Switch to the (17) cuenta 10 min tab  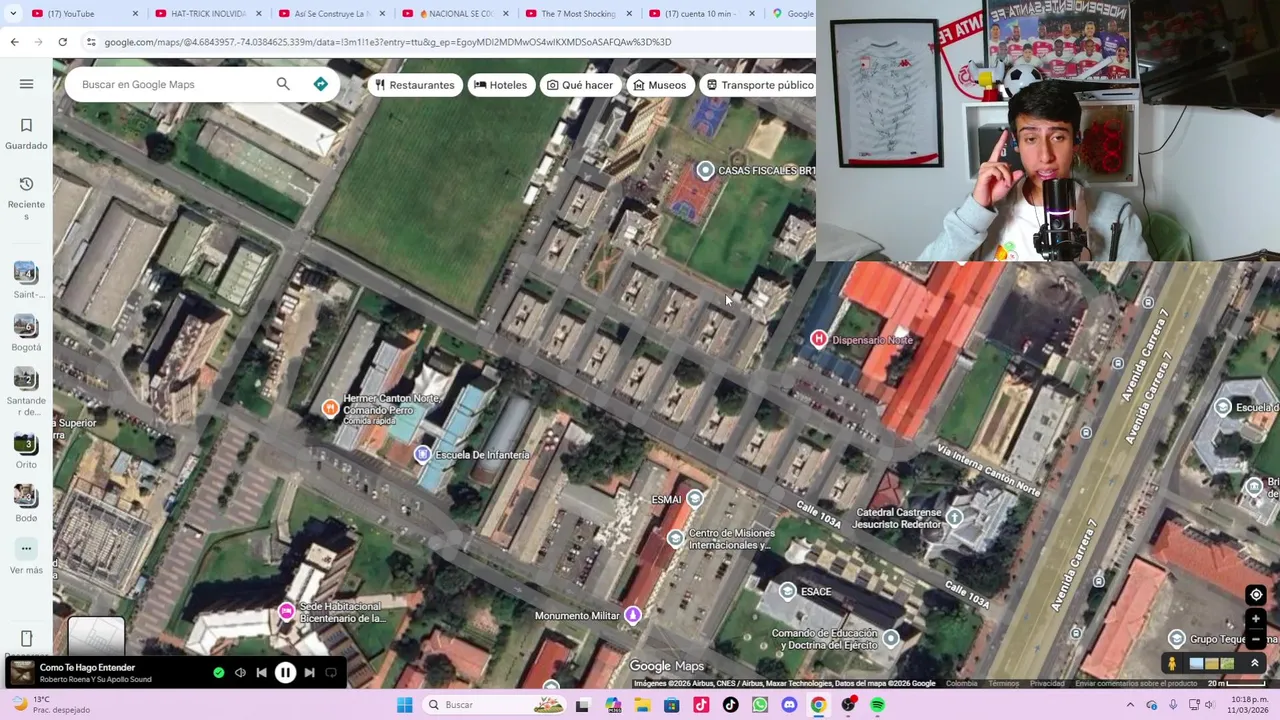(700, 14)
